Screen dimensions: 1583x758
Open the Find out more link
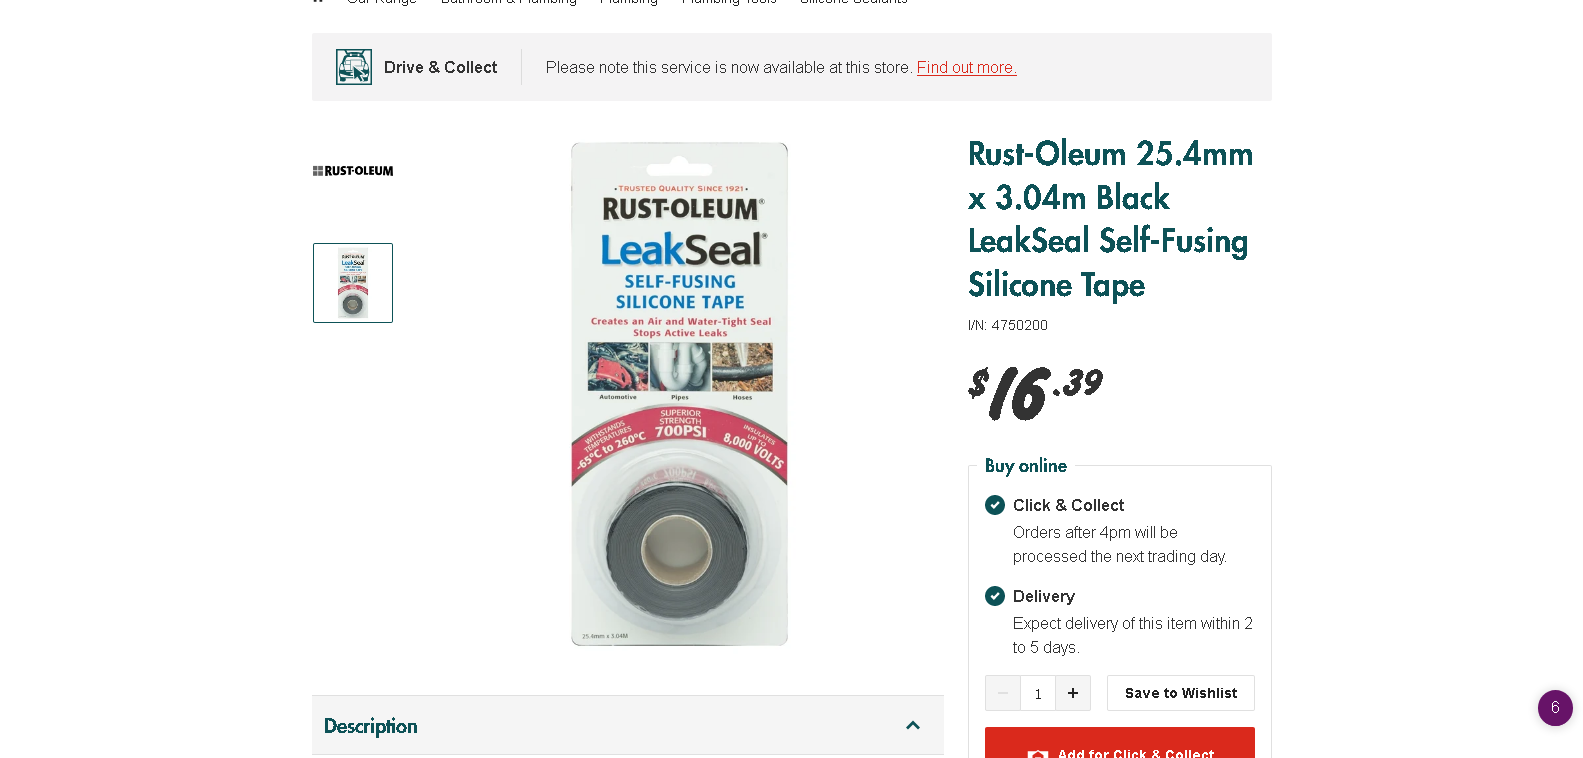point(966,67)
